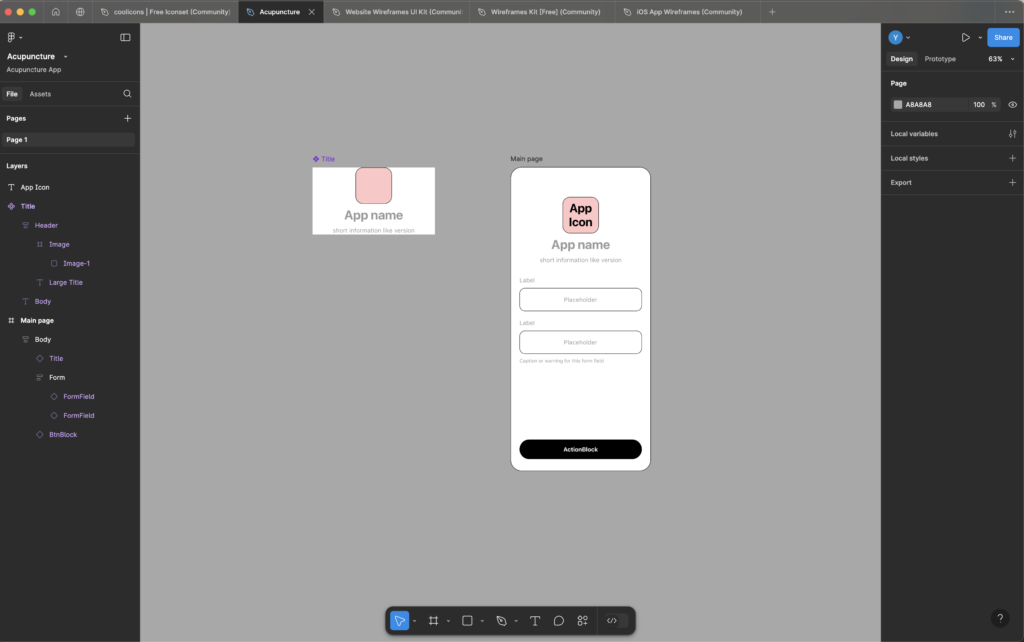Image resolution: width=1024 pixels, height=642 pixels.
Task: Switch to the Assets tab
Action: coord(40,94)
